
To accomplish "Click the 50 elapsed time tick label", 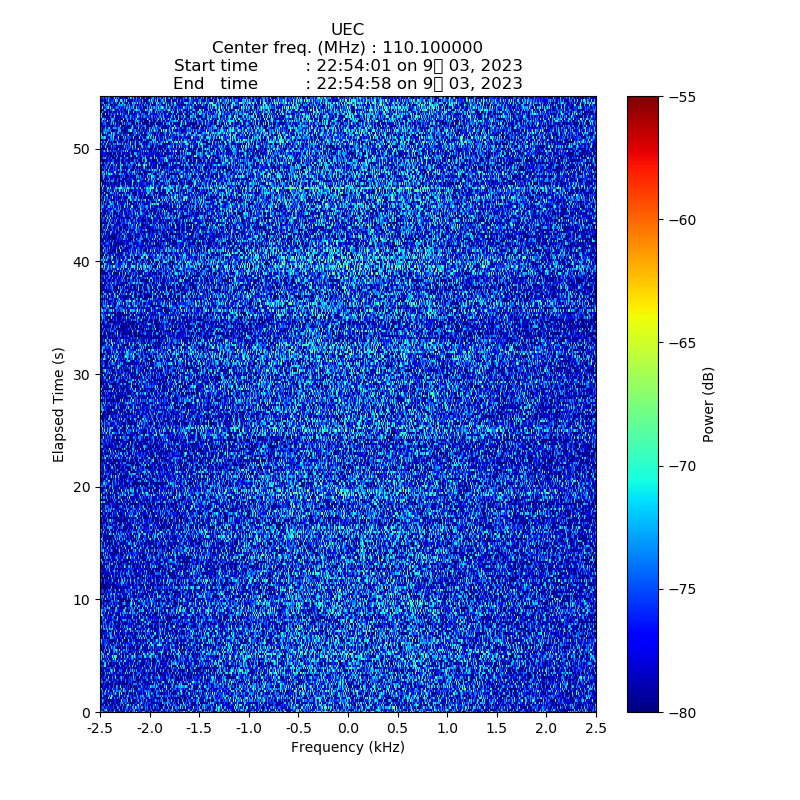I will point(82,149).
